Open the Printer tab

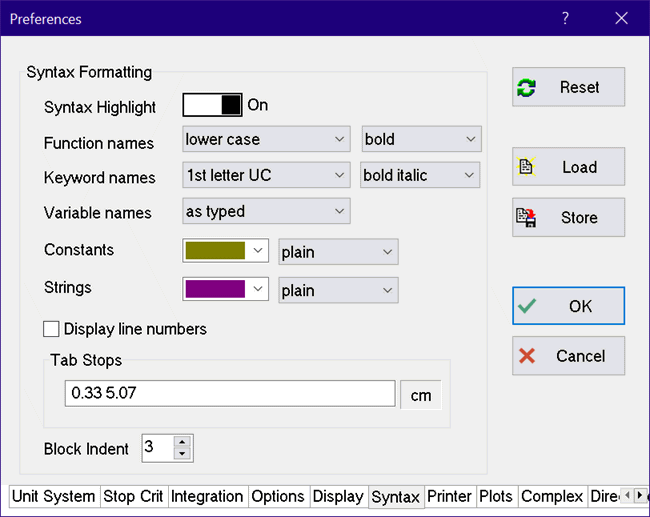449,496
